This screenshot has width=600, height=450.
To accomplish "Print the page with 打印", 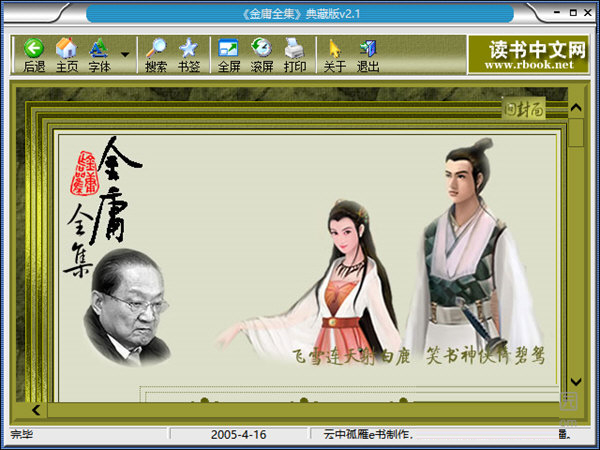I will [295, 55].
